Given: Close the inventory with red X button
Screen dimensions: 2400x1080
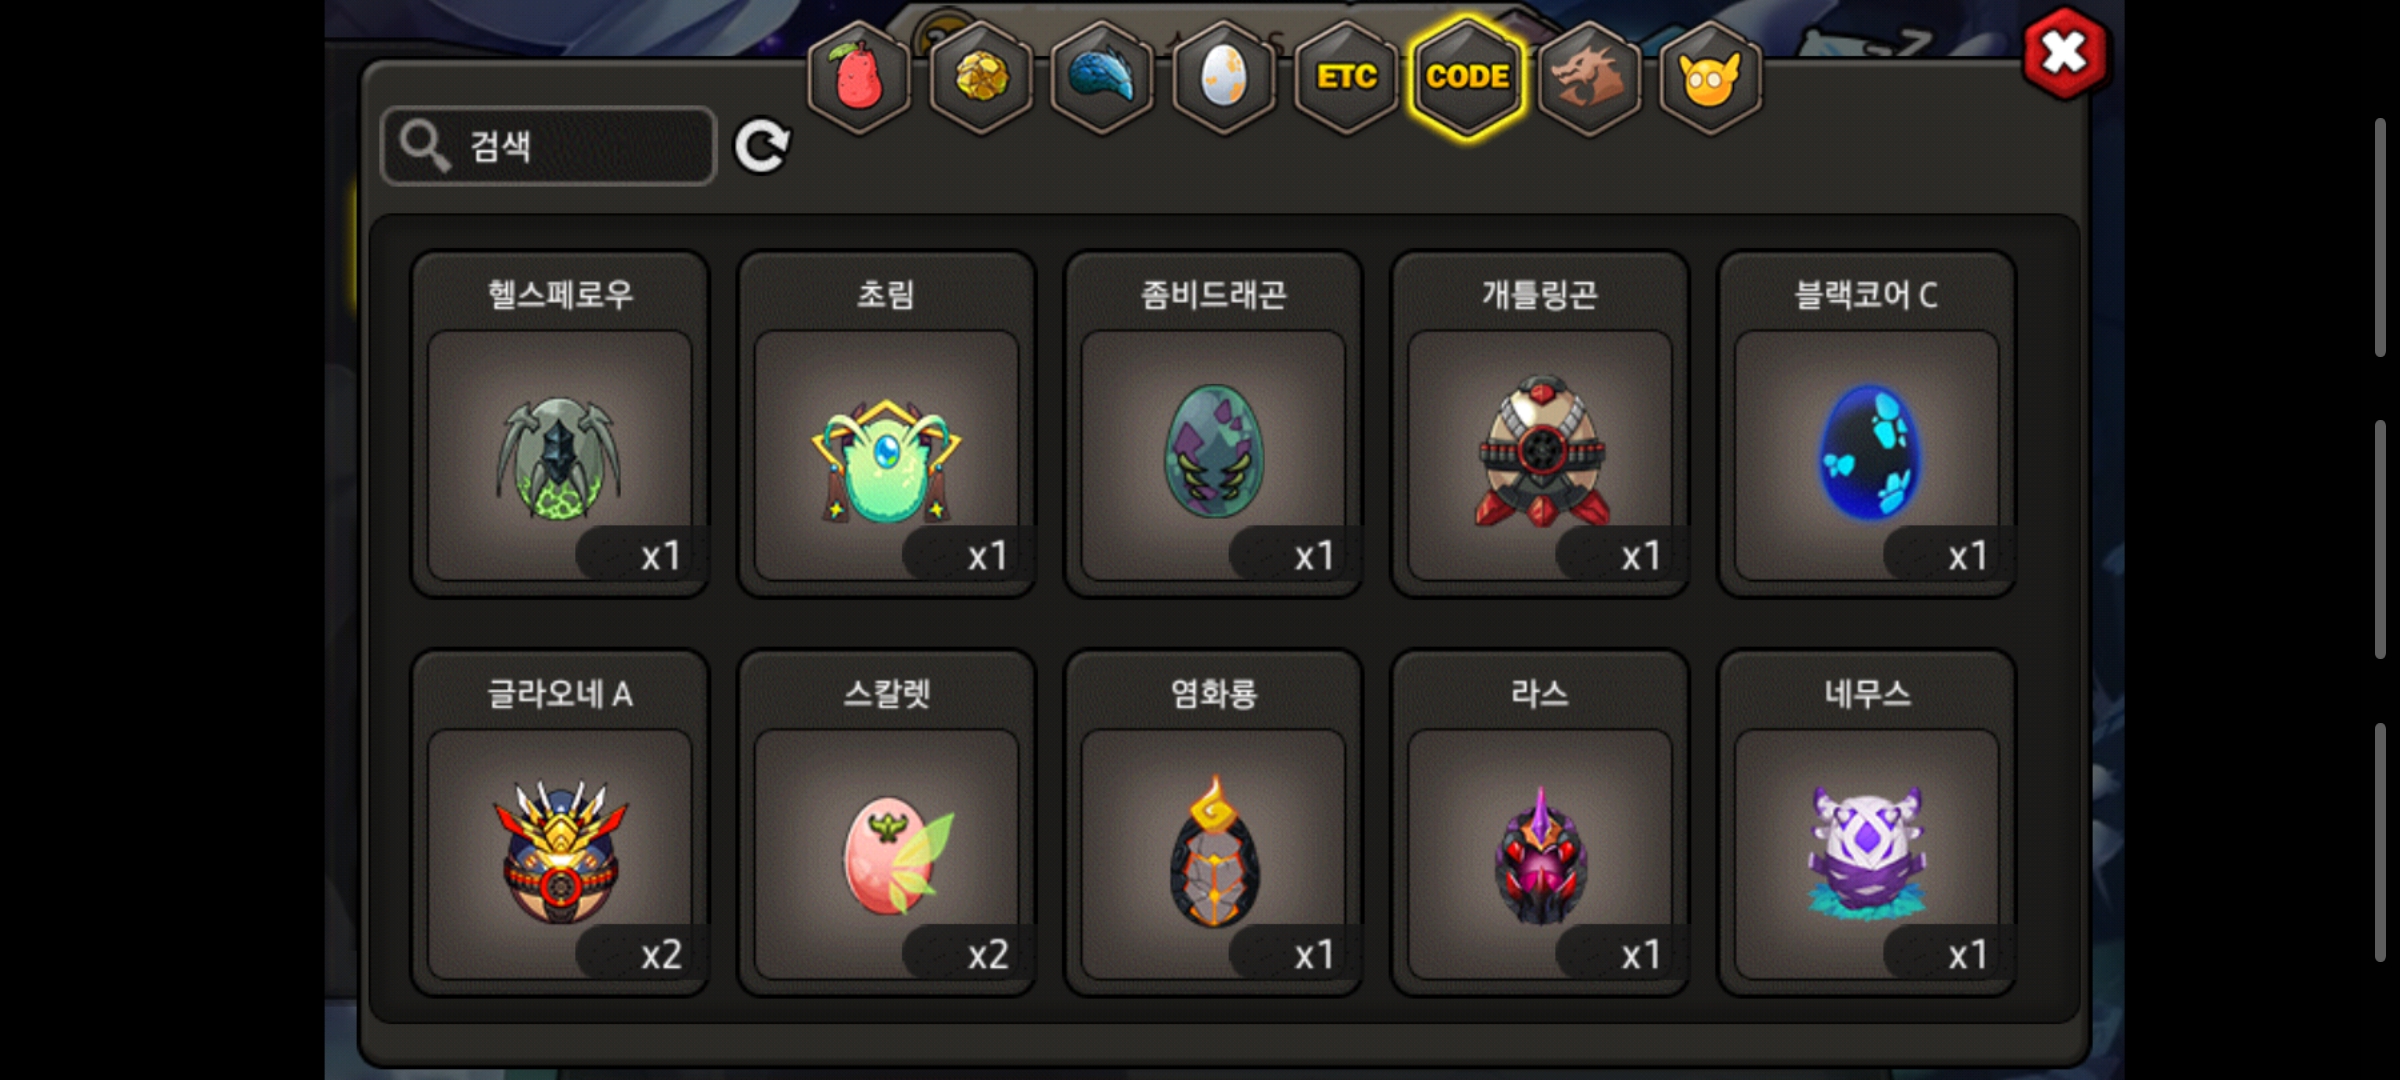Looking at the screenshot, I should point(2064,53).
